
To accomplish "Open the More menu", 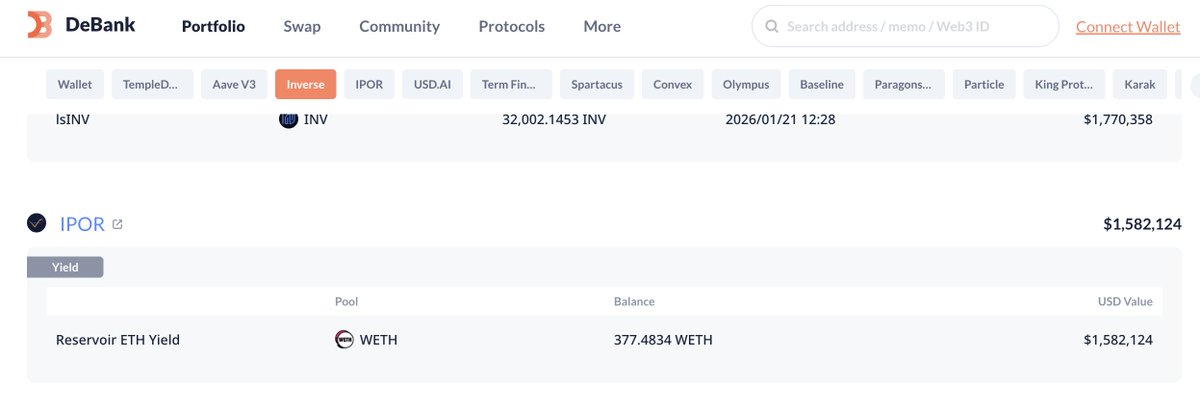I will coord(602,27).
